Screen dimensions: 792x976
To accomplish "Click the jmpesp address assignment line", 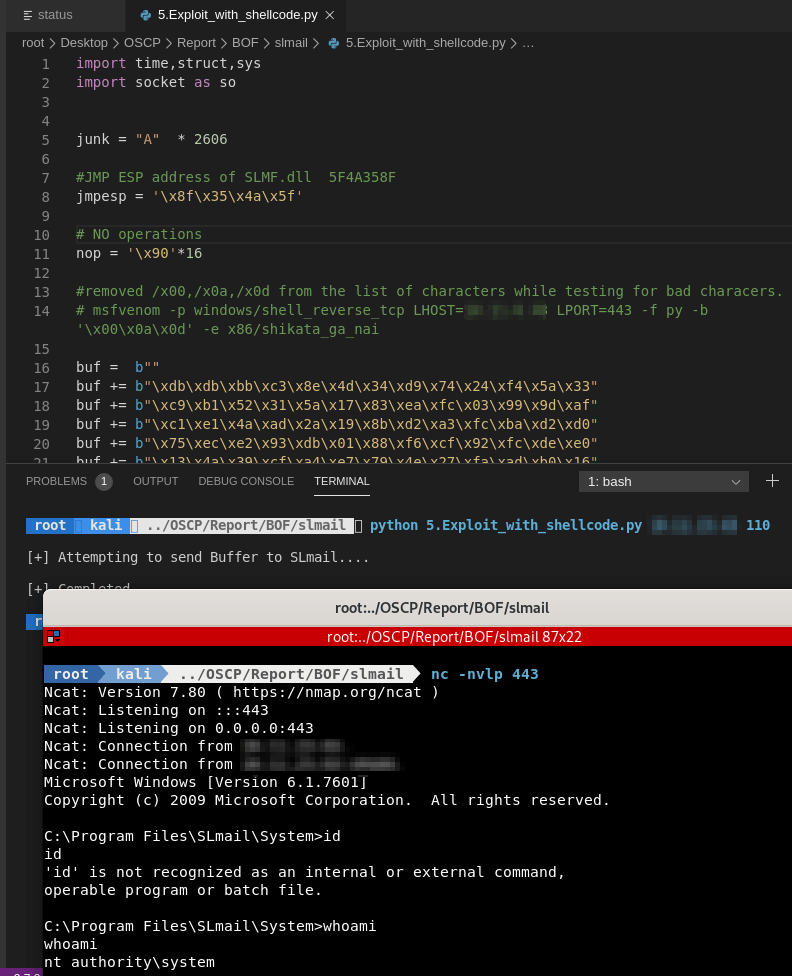I will pyautogui.click(x=189, y=197).
